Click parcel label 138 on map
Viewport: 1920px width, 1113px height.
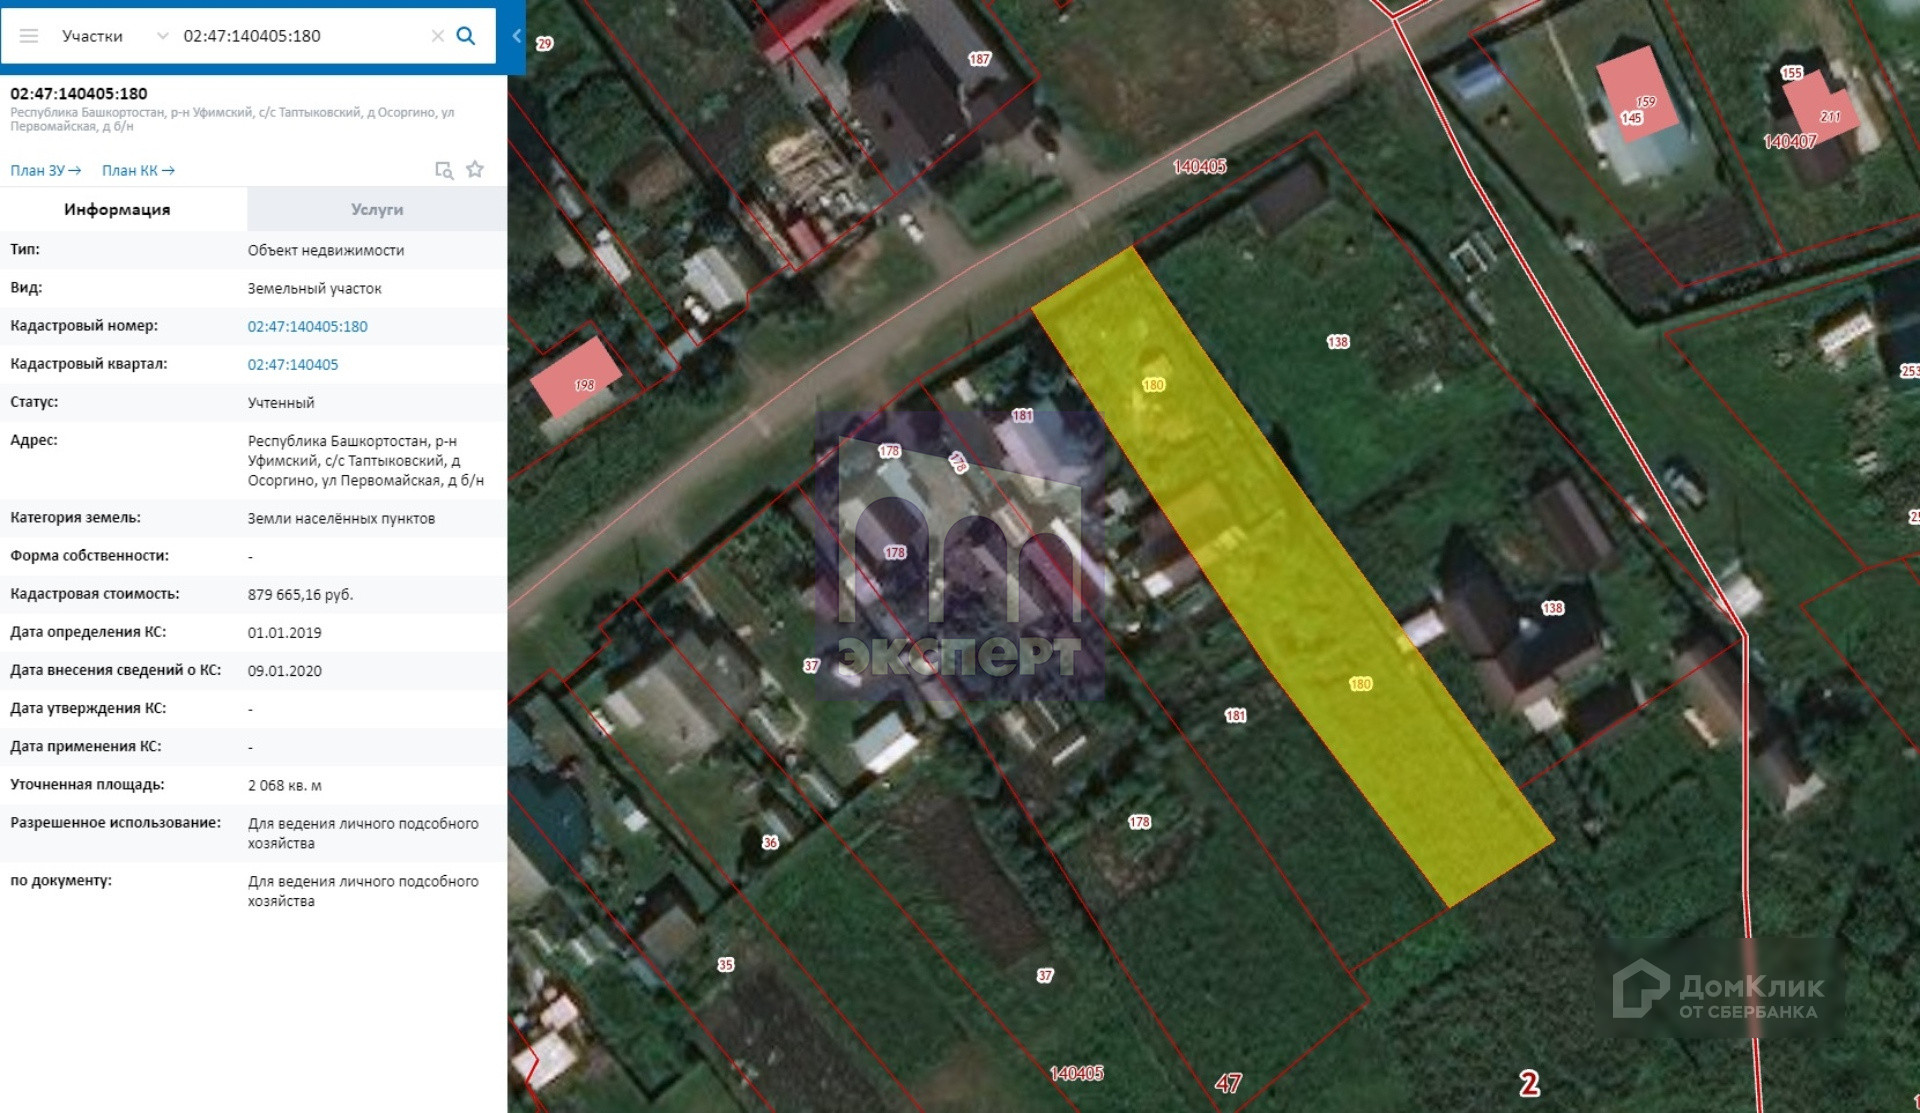pyautogui.click(x=1338, y=342)
